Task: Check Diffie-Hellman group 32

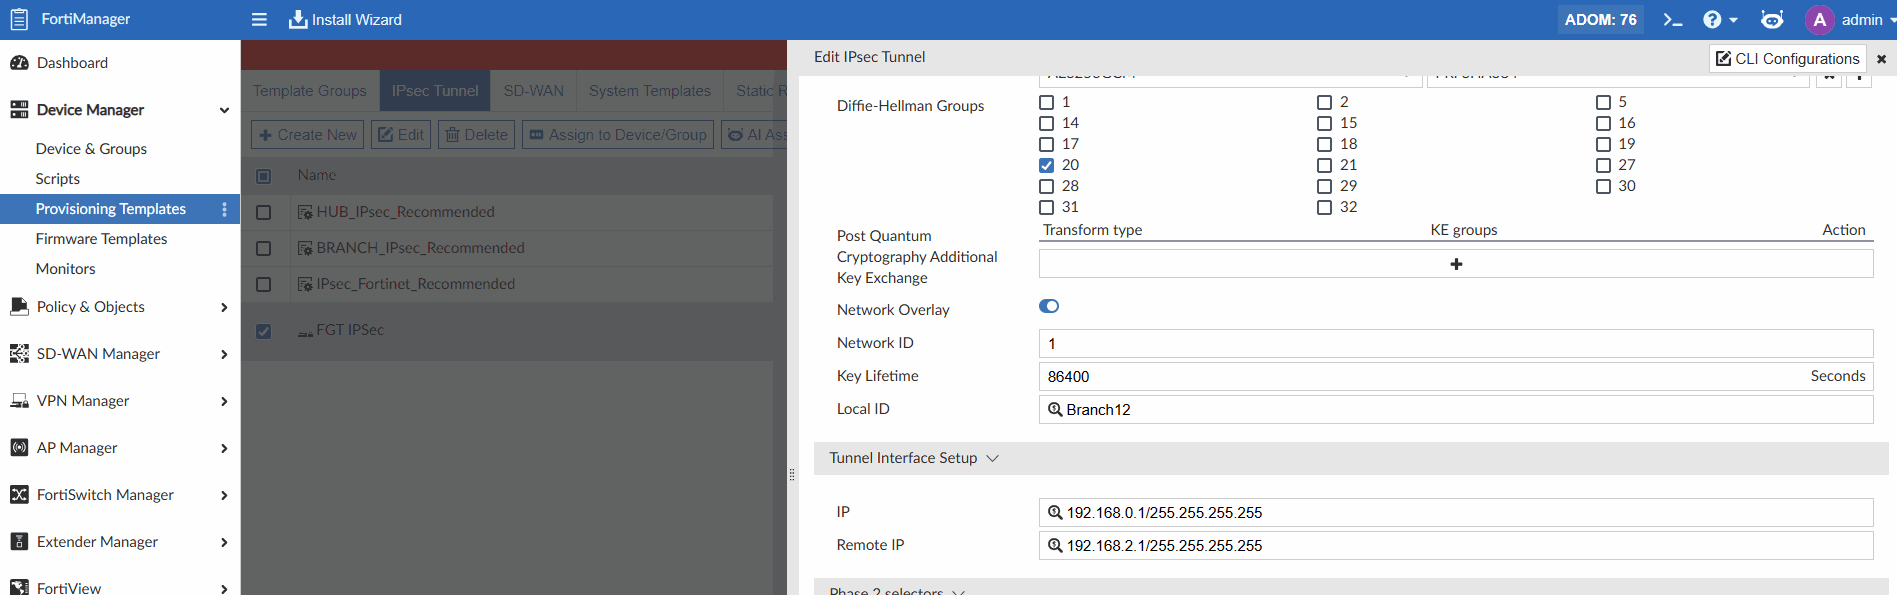Action: [1324, 207]
